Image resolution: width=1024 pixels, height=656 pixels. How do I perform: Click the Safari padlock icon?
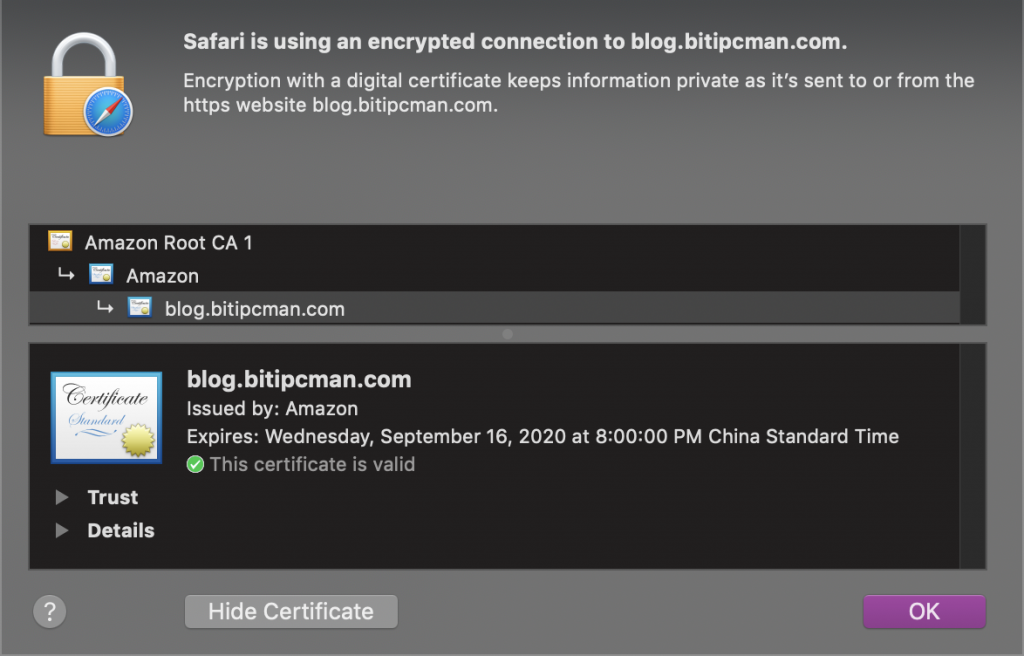88,85
